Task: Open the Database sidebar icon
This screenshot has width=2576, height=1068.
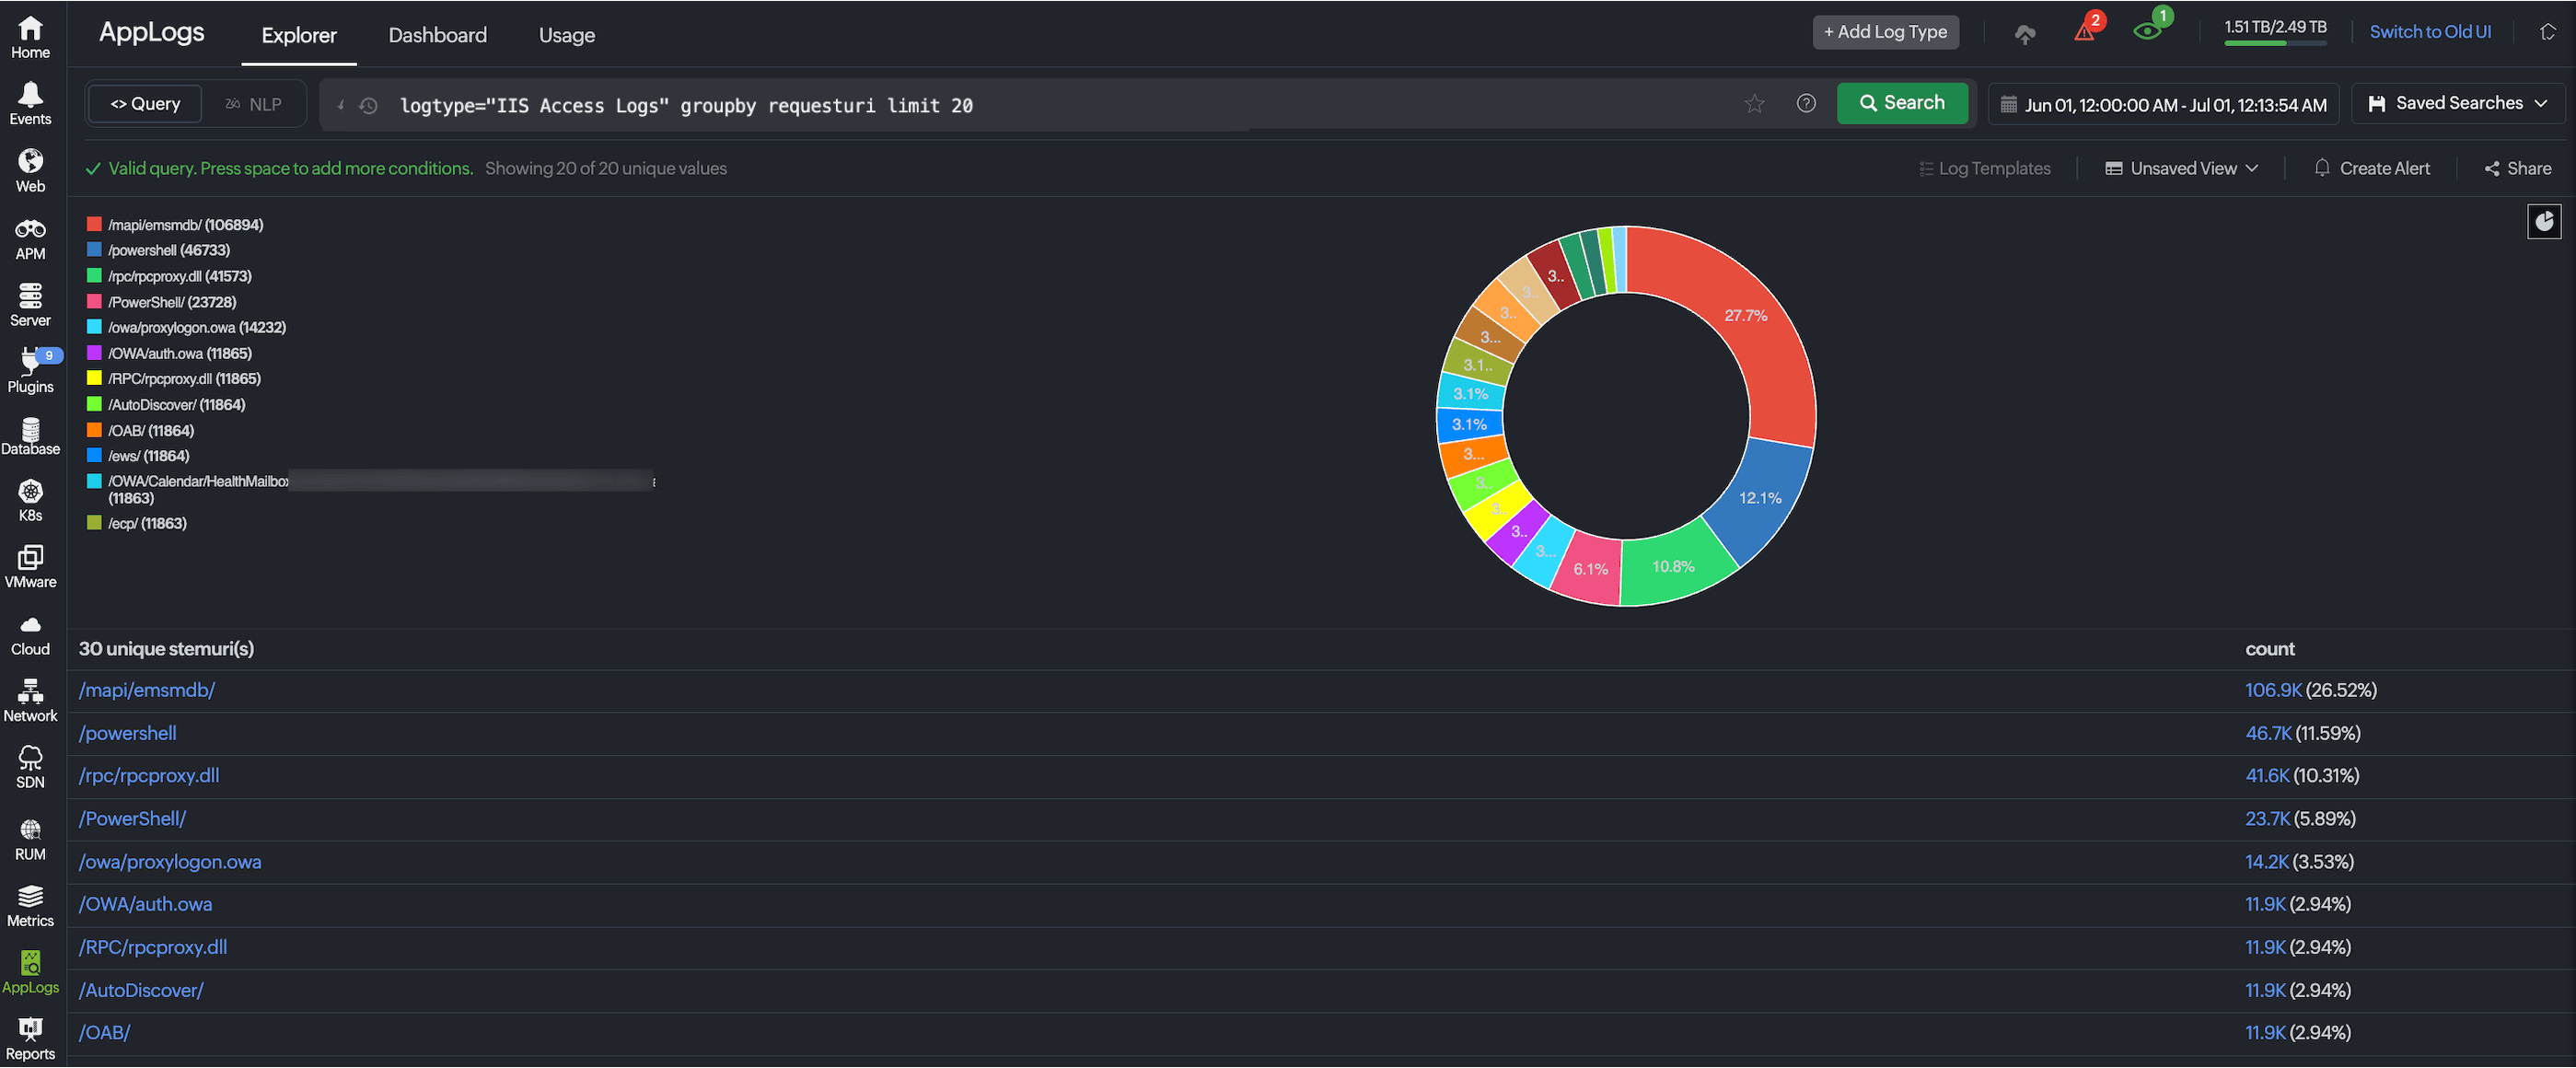Action: (30, 437)
